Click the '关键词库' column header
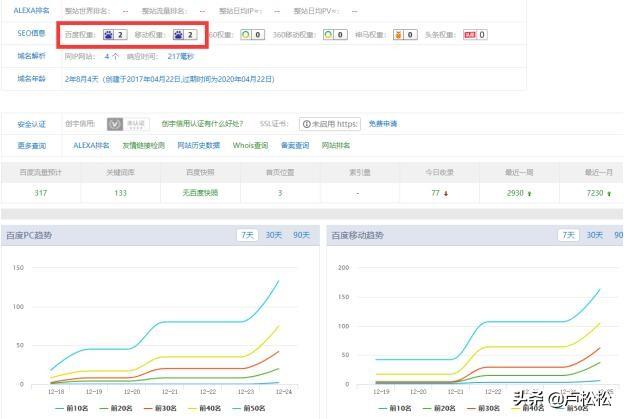This screenshot has width=624, height=419. [x=120, y=172]
